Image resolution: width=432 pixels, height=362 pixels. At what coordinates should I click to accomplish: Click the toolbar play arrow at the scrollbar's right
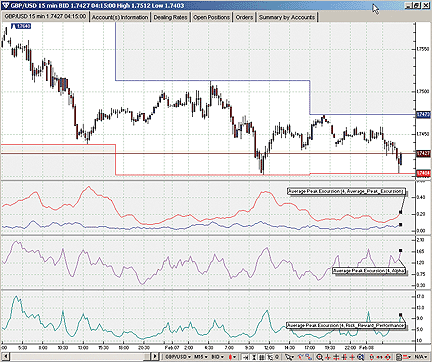pos(155,357)
